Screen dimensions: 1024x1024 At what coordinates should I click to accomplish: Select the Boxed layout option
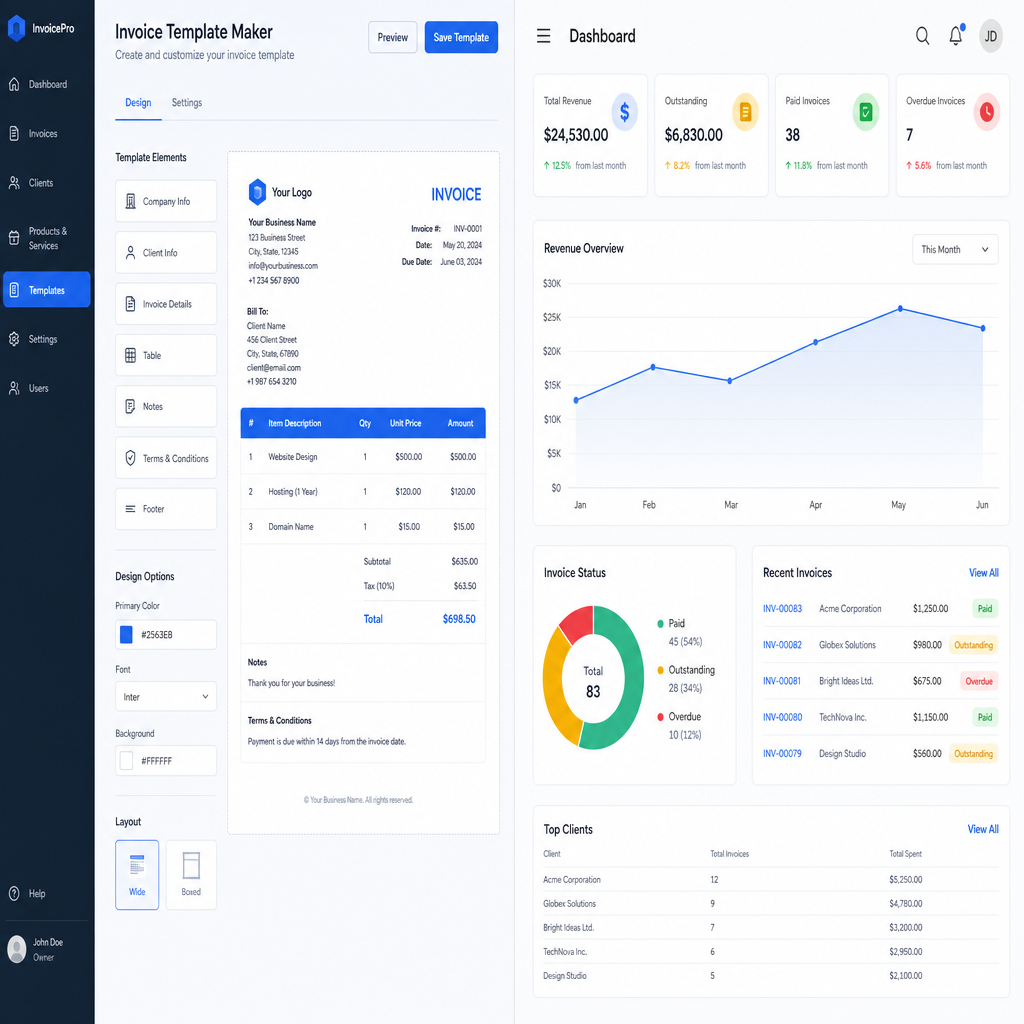(x=191, y=874)
